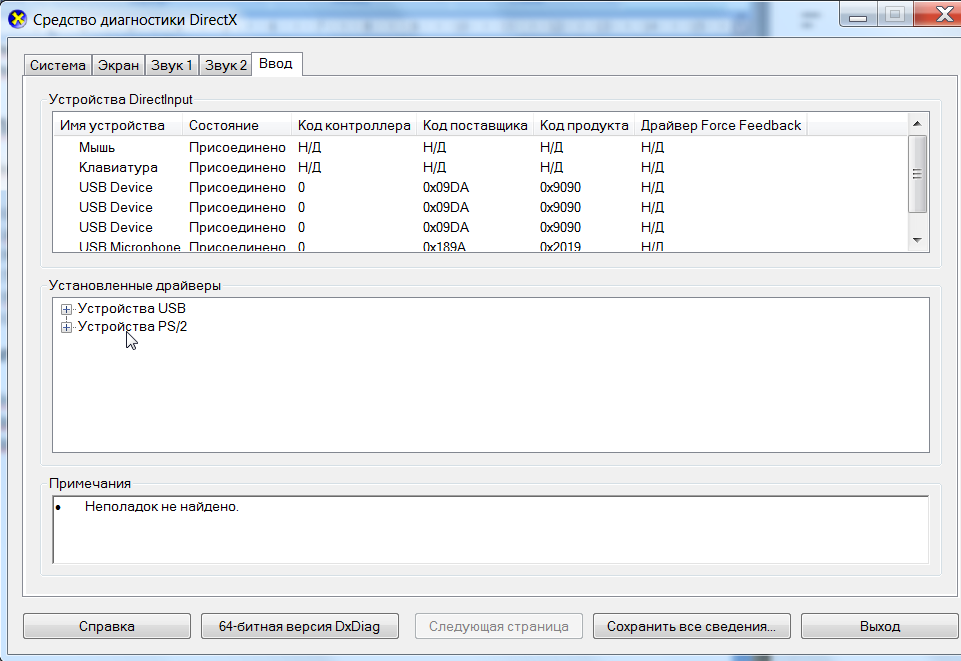Switch to the Система tab
This screenshot has height=661, width=961.
click(x=58, y=65)
